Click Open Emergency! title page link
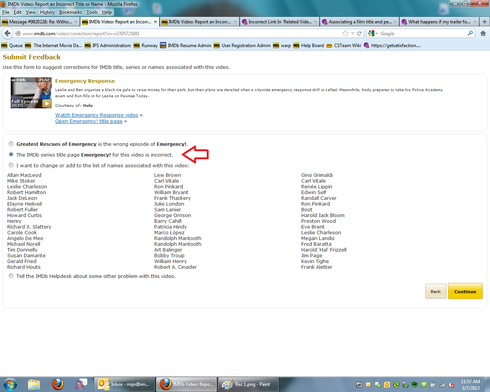The image size is (490, 392). (x=89, y=121)
